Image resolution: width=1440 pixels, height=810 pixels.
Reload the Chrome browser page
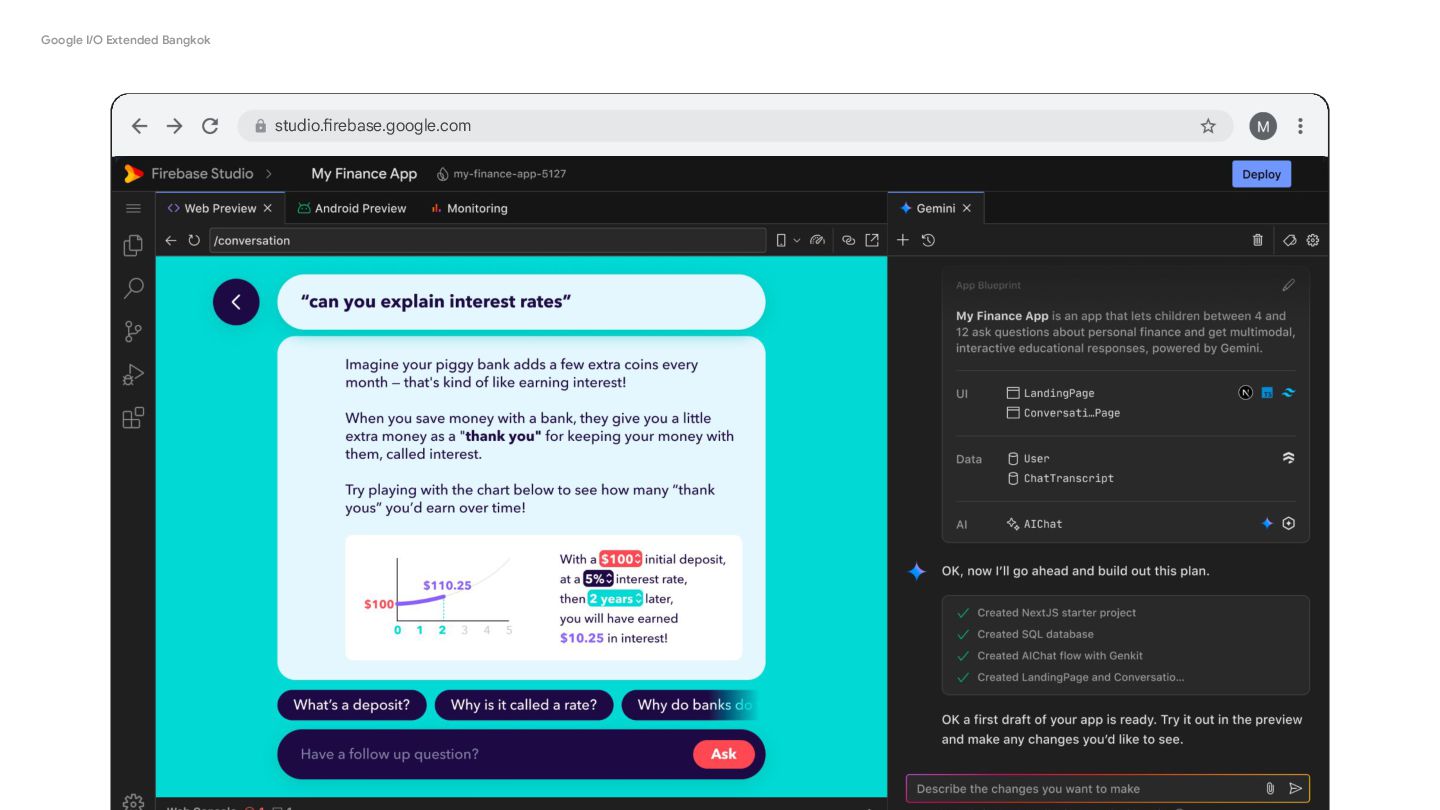coord(210,126)
